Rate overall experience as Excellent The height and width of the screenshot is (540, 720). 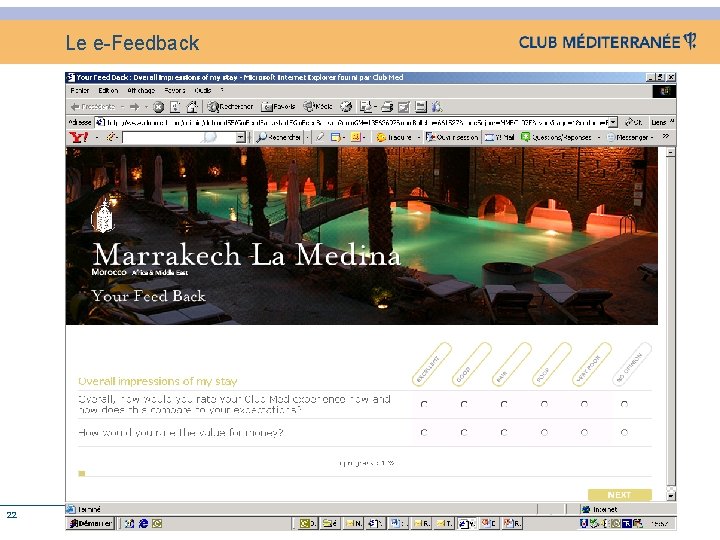point(424,404)
